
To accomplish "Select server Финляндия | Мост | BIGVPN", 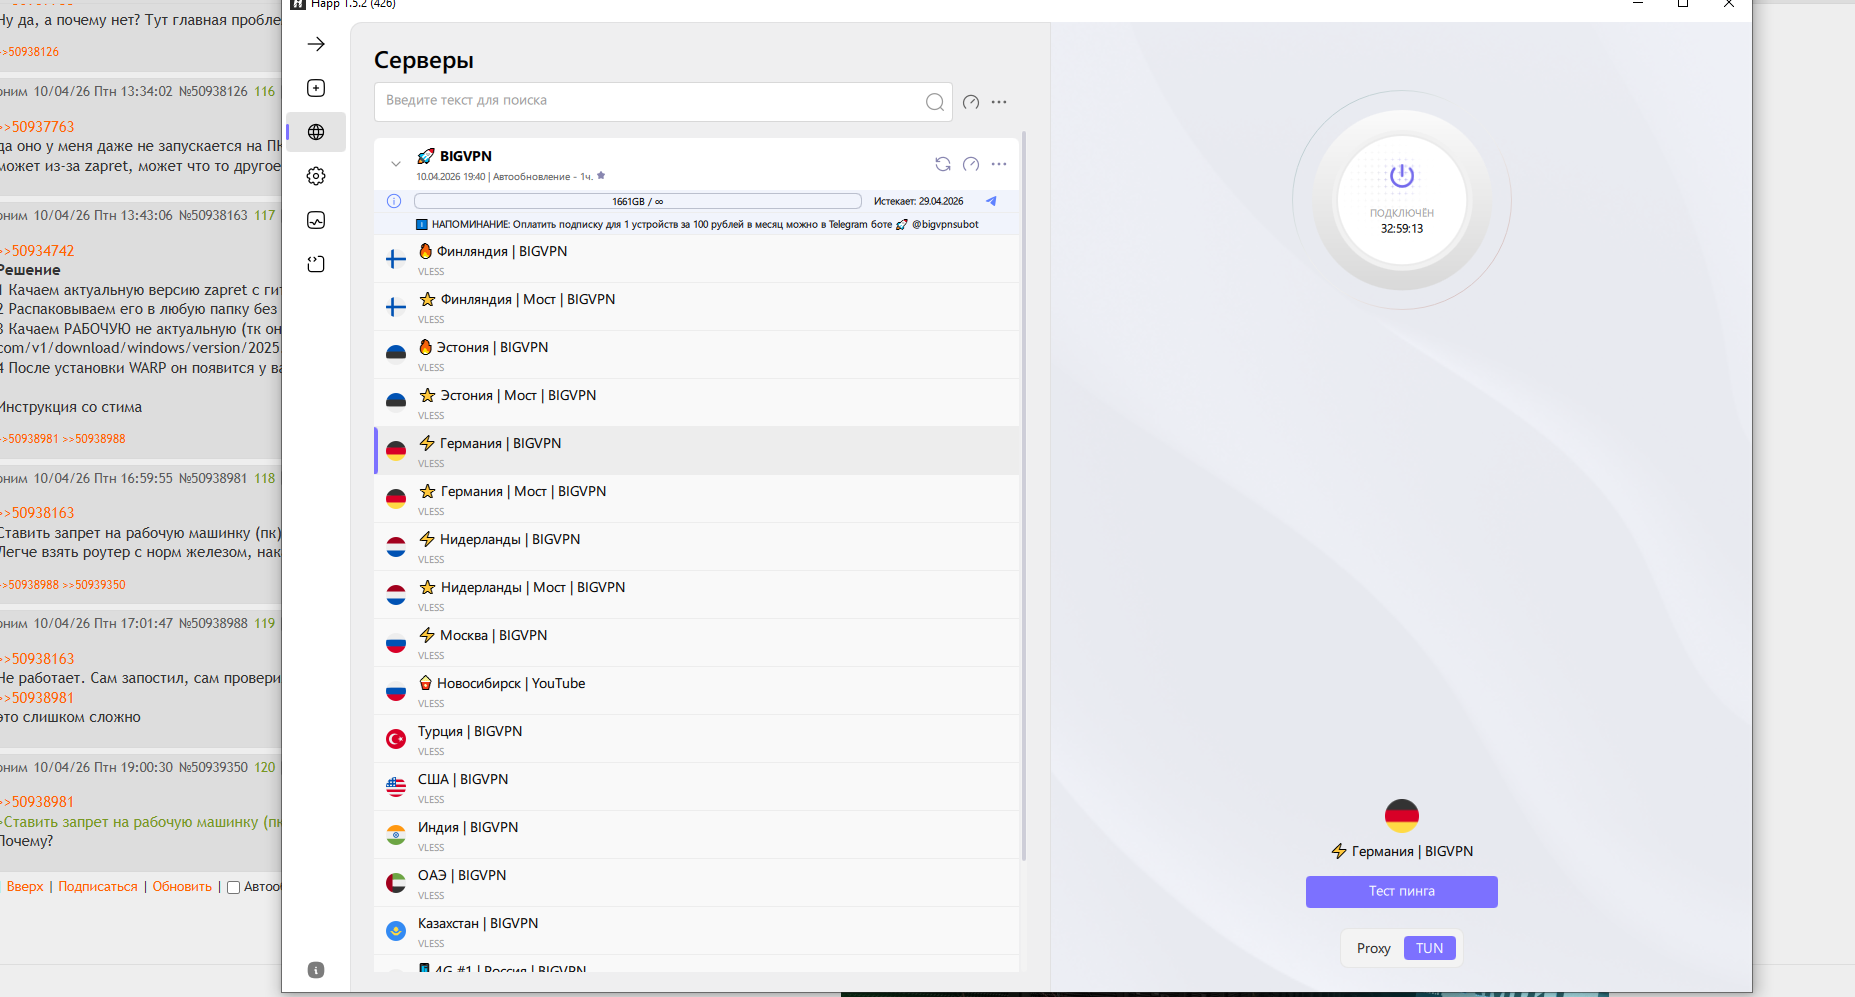I will tap(697, 307).
